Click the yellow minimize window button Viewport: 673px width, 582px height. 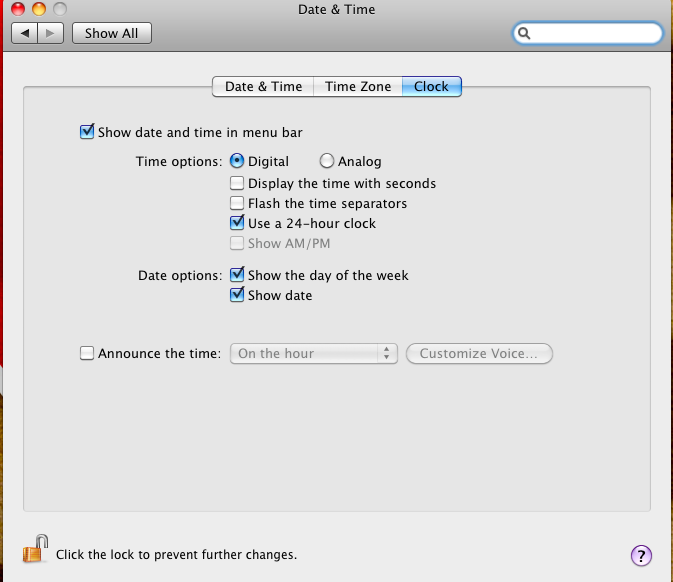pos(39,9)
